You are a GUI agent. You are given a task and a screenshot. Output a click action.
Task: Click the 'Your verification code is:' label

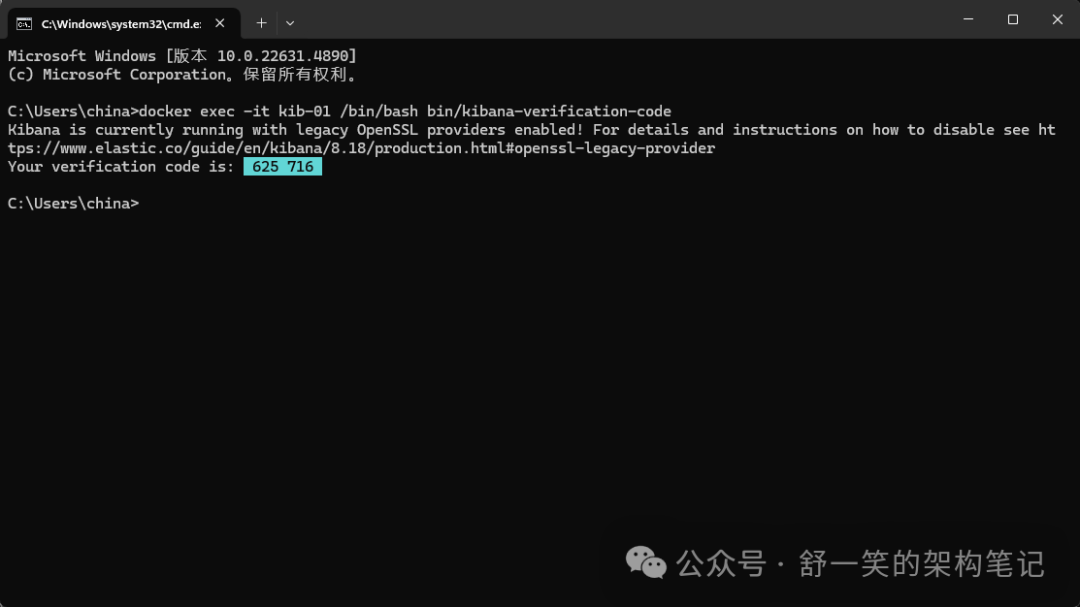coord(121,167)
